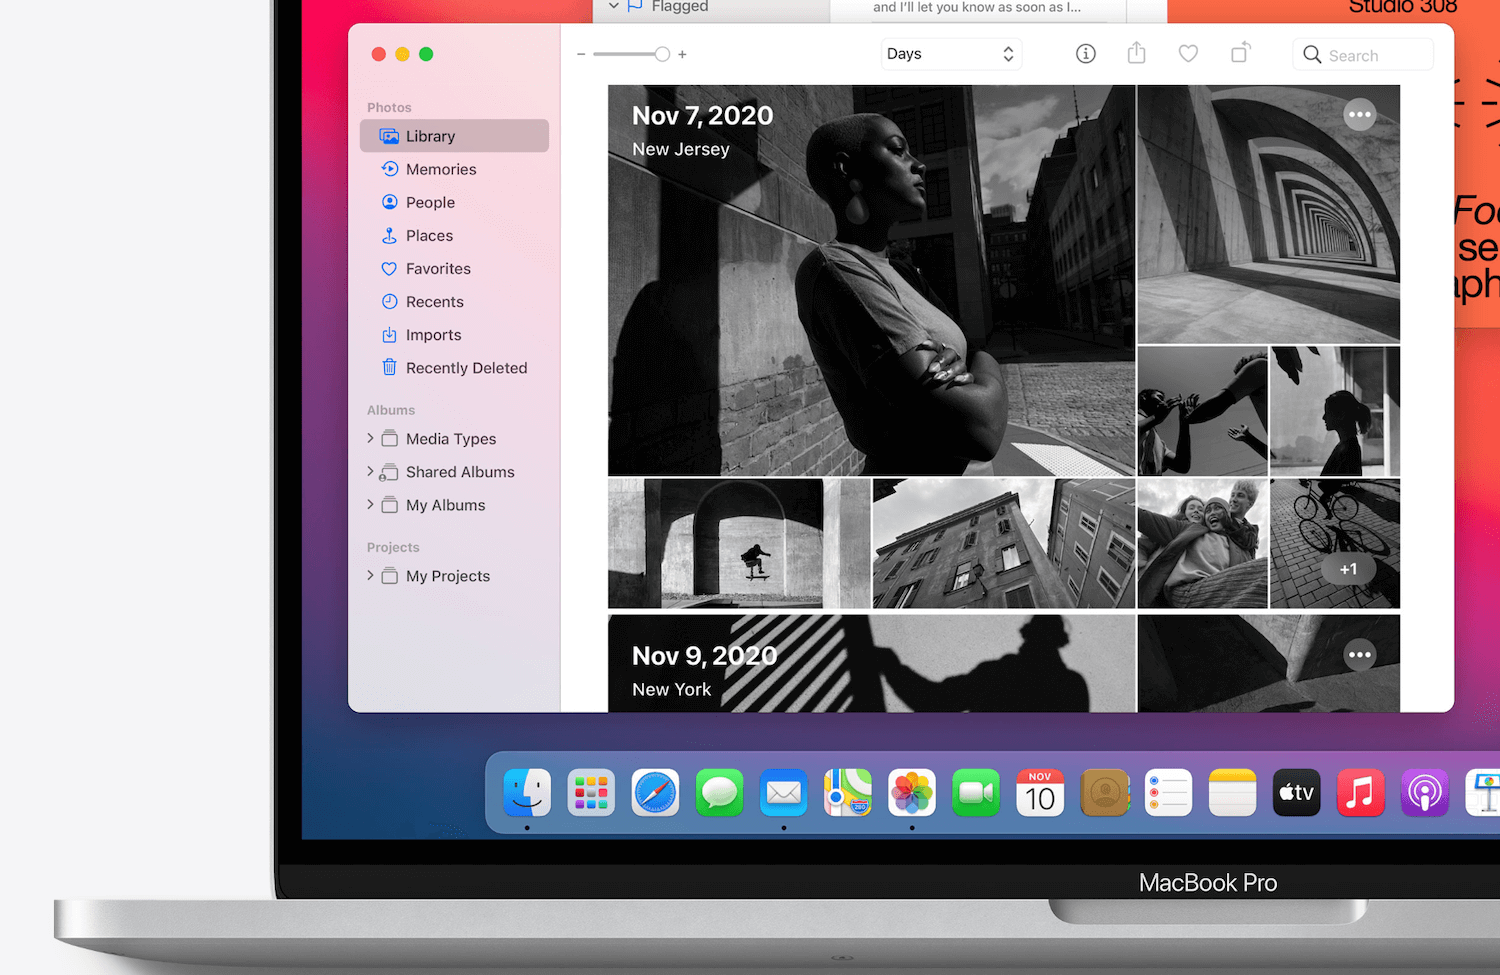
Task: Click the zoom in plus button
Action: click(x=682, y=55)
